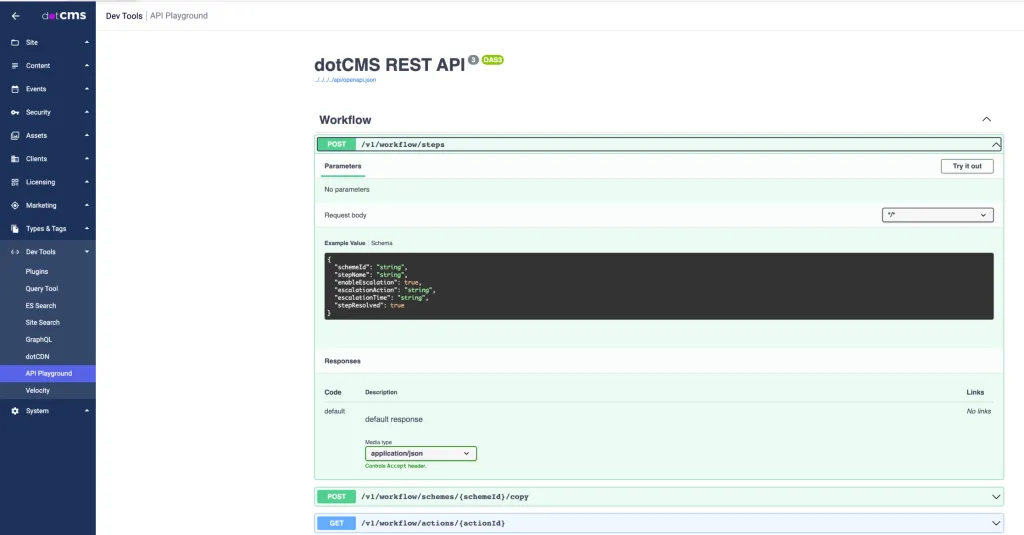Click the example JSON code block

pyautogui.click(x=659, y=286)
